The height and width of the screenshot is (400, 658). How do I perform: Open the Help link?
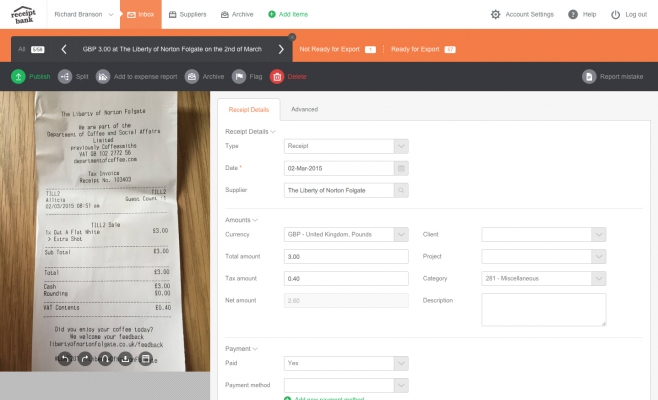589,14
